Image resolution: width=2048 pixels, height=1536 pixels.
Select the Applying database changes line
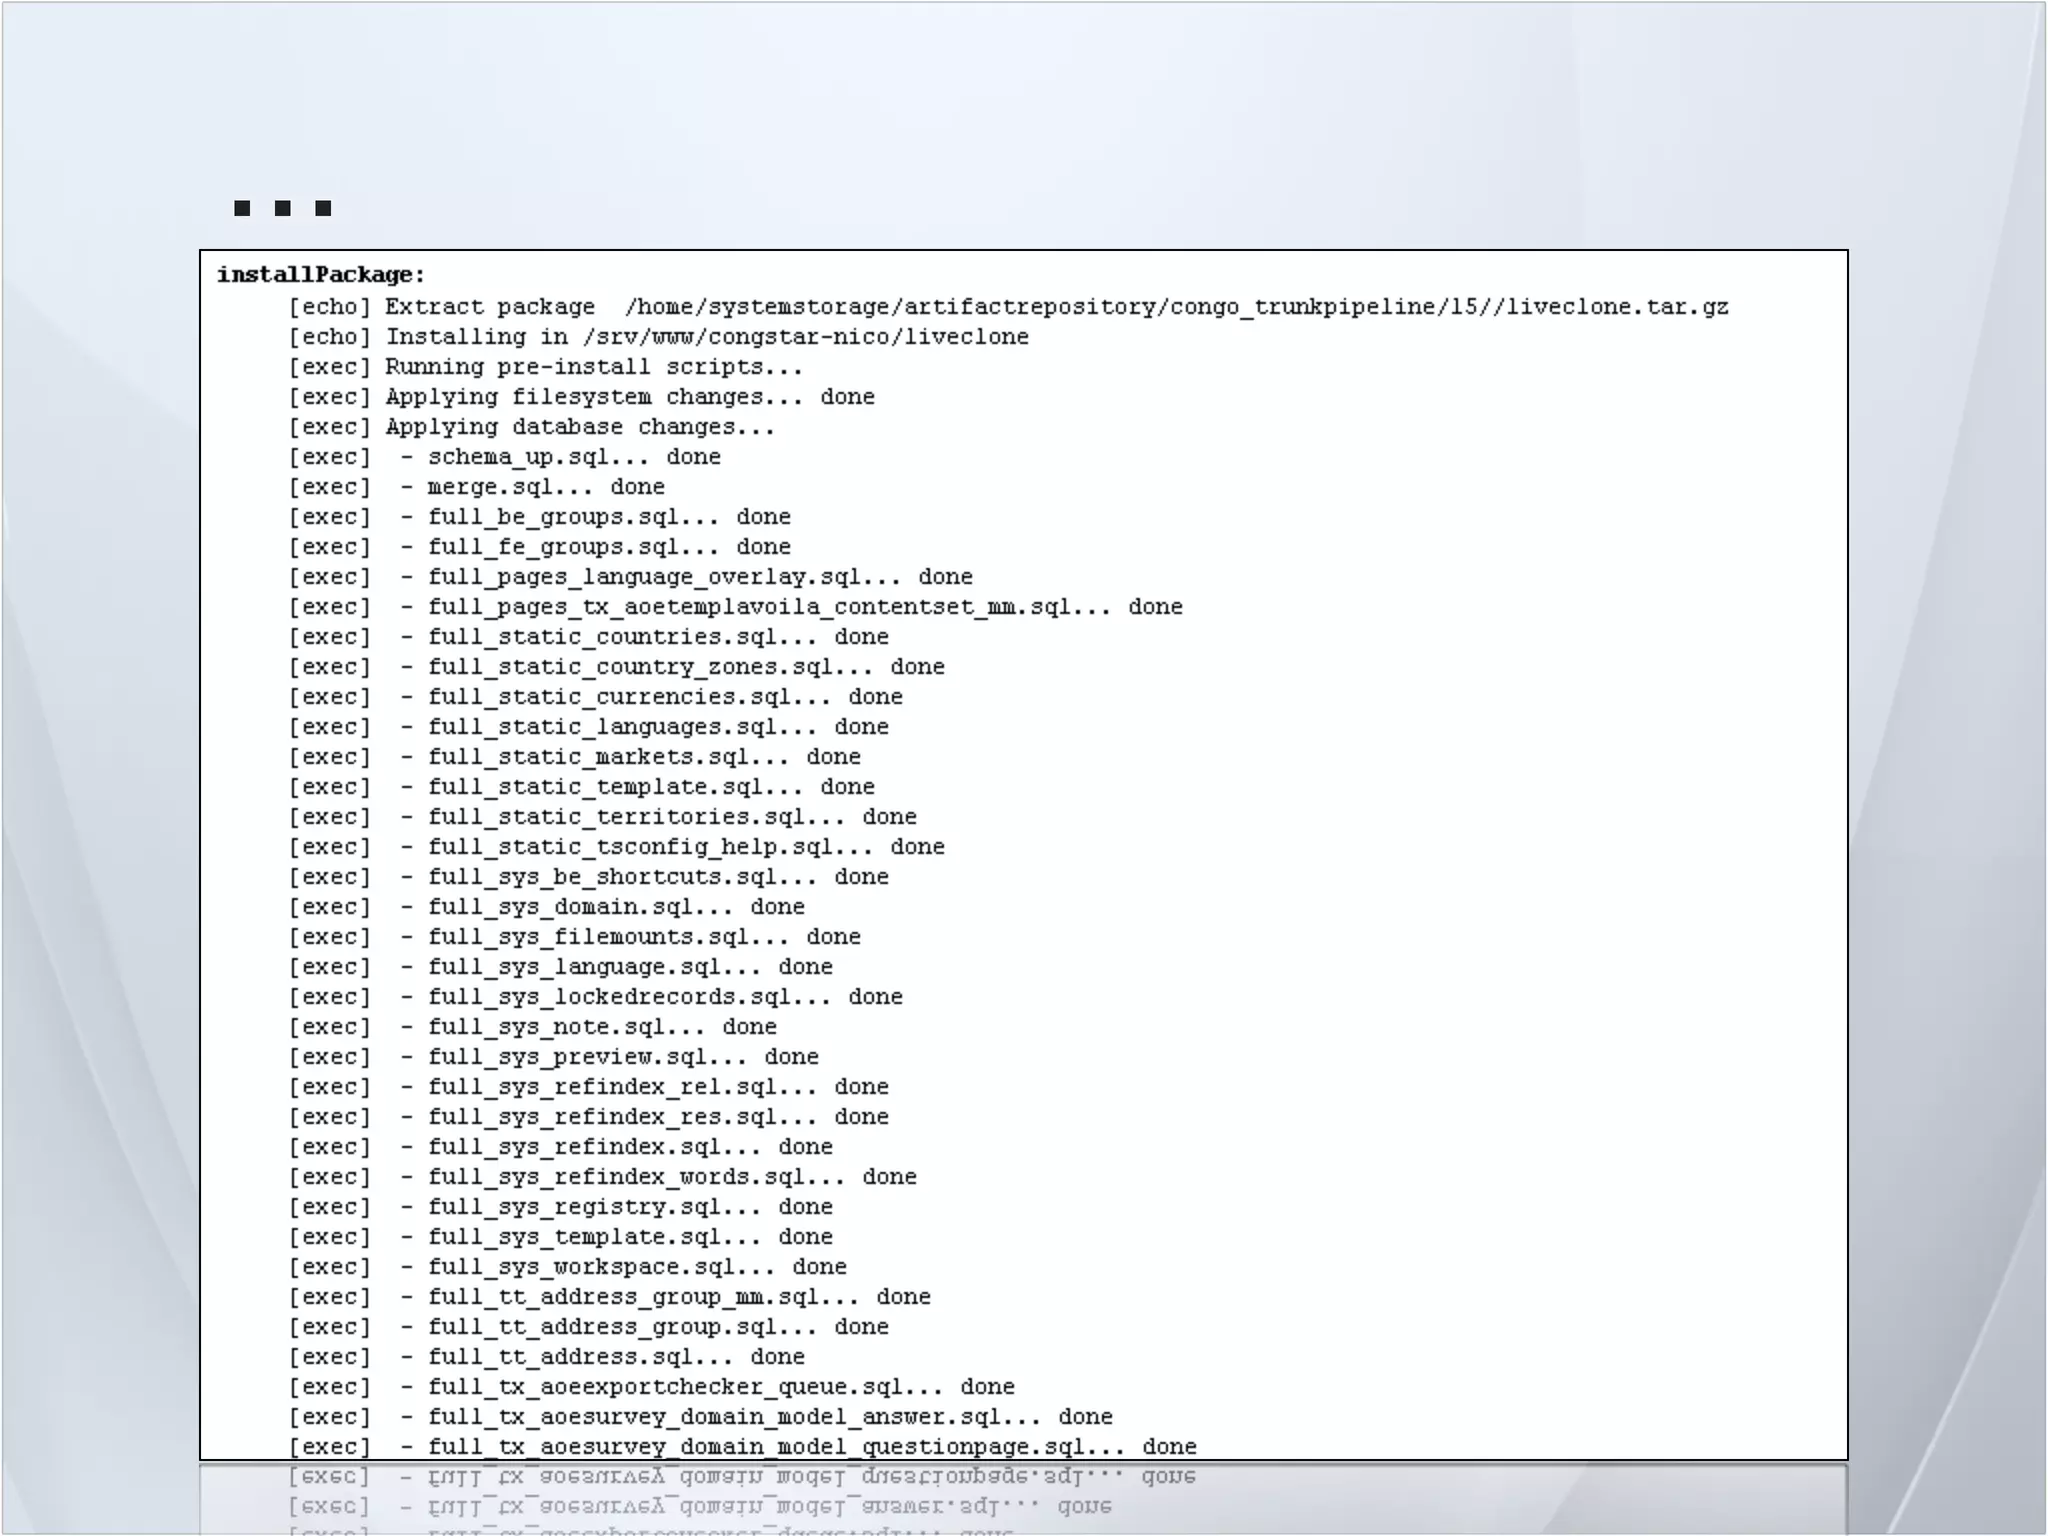click(x=579, y=427)
